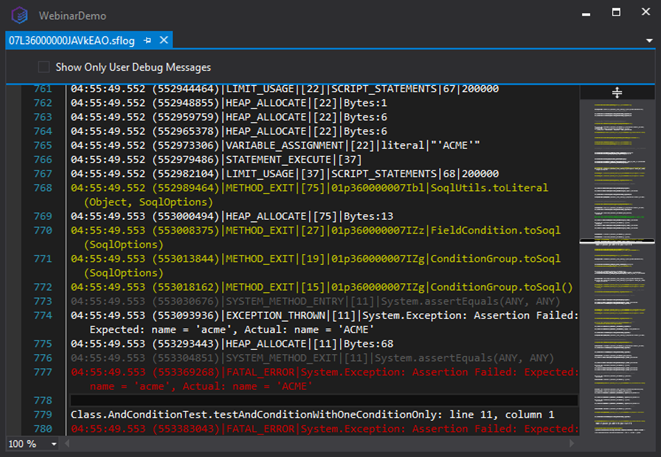This screenshot has width=661, height=458.
Task: Open the document tab list dropdown arrow
Action: [x=649, y=40]
